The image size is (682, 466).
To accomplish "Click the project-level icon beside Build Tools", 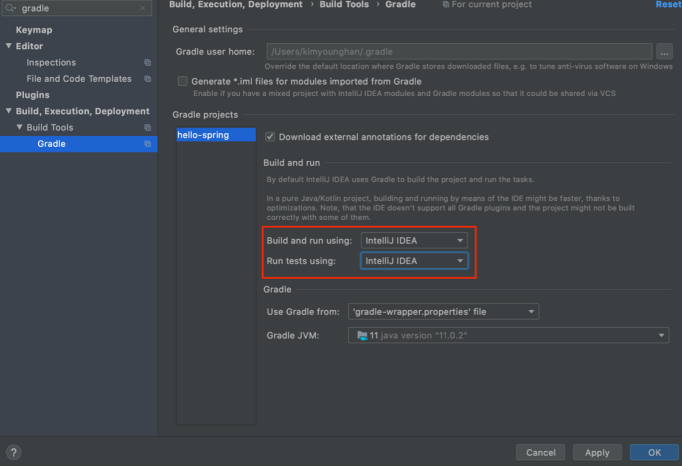I will [147, 127].
